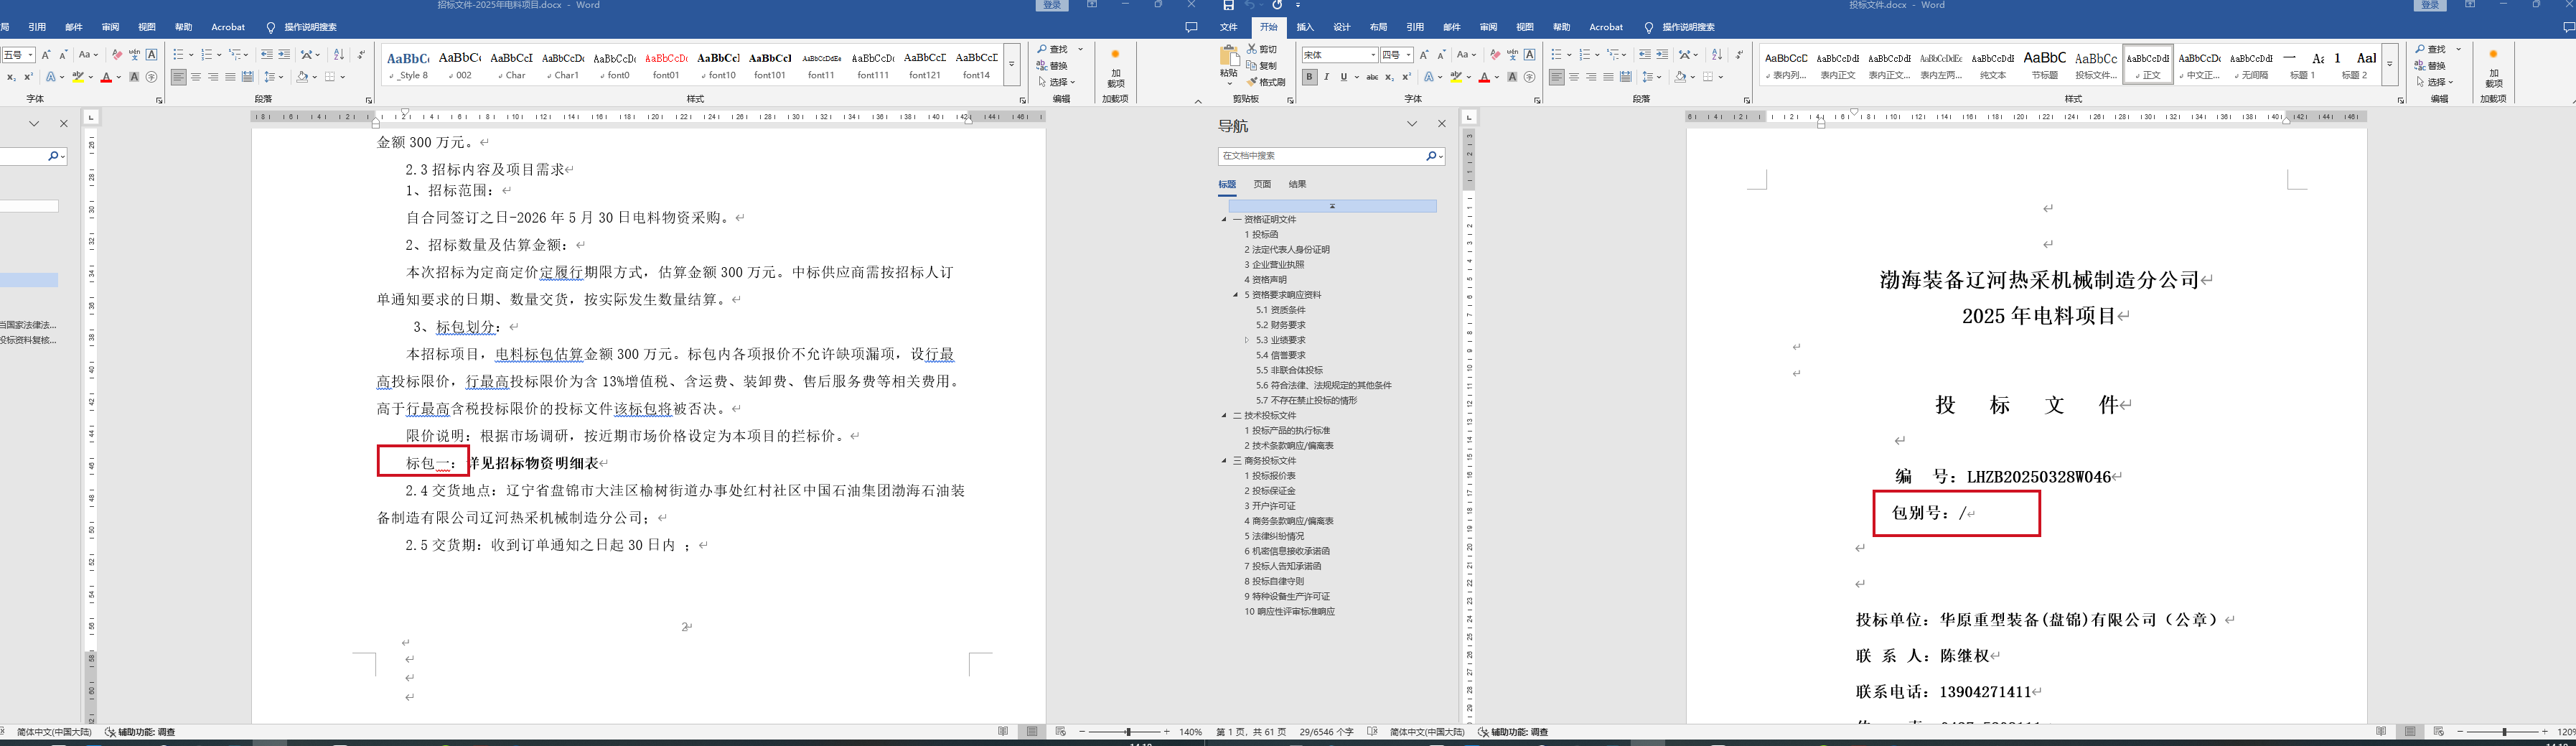
Task: Open font size box showing 五号 in 招标文件
Action: [x=18, y=55]
